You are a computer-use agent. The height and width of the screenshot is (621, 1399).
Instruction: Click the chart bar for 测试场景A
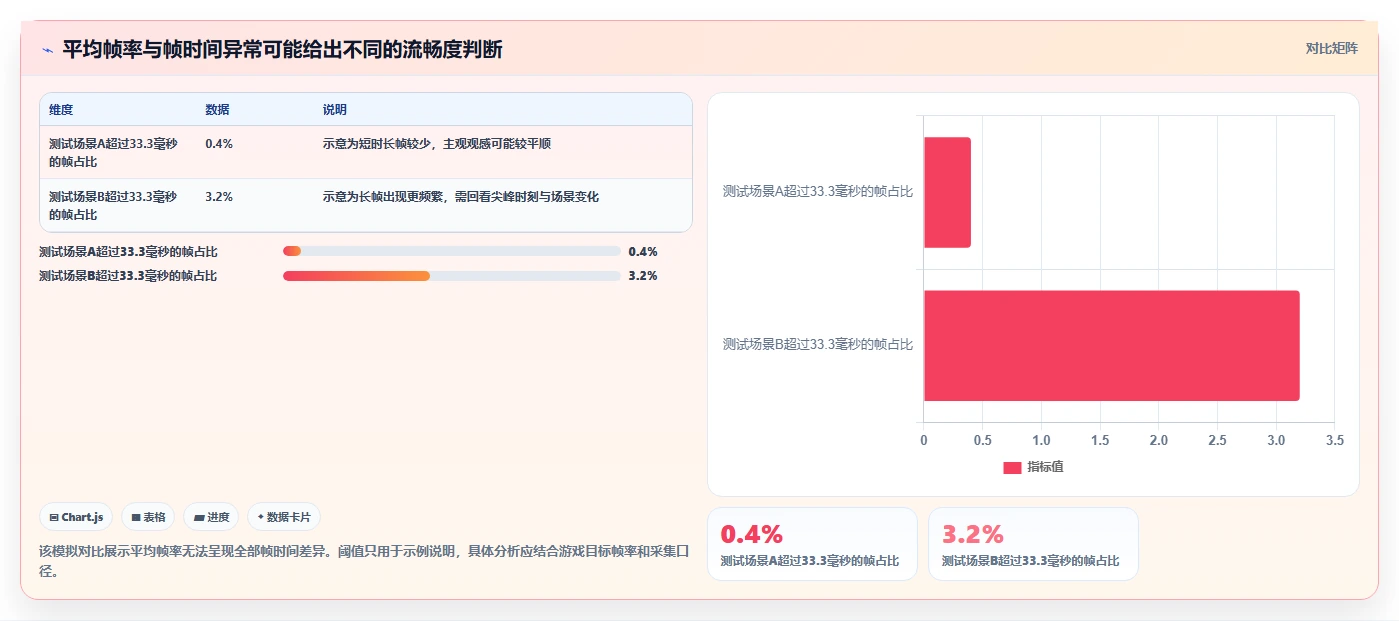click(947, 192)
